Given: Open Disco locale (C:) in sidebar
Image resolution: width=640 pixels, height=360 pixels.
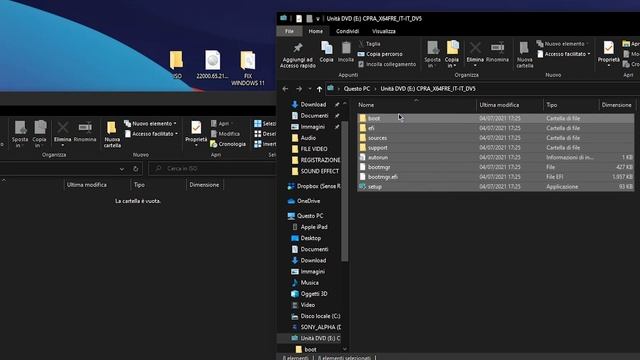Looking at the screenshot, I should click(320, 316).
